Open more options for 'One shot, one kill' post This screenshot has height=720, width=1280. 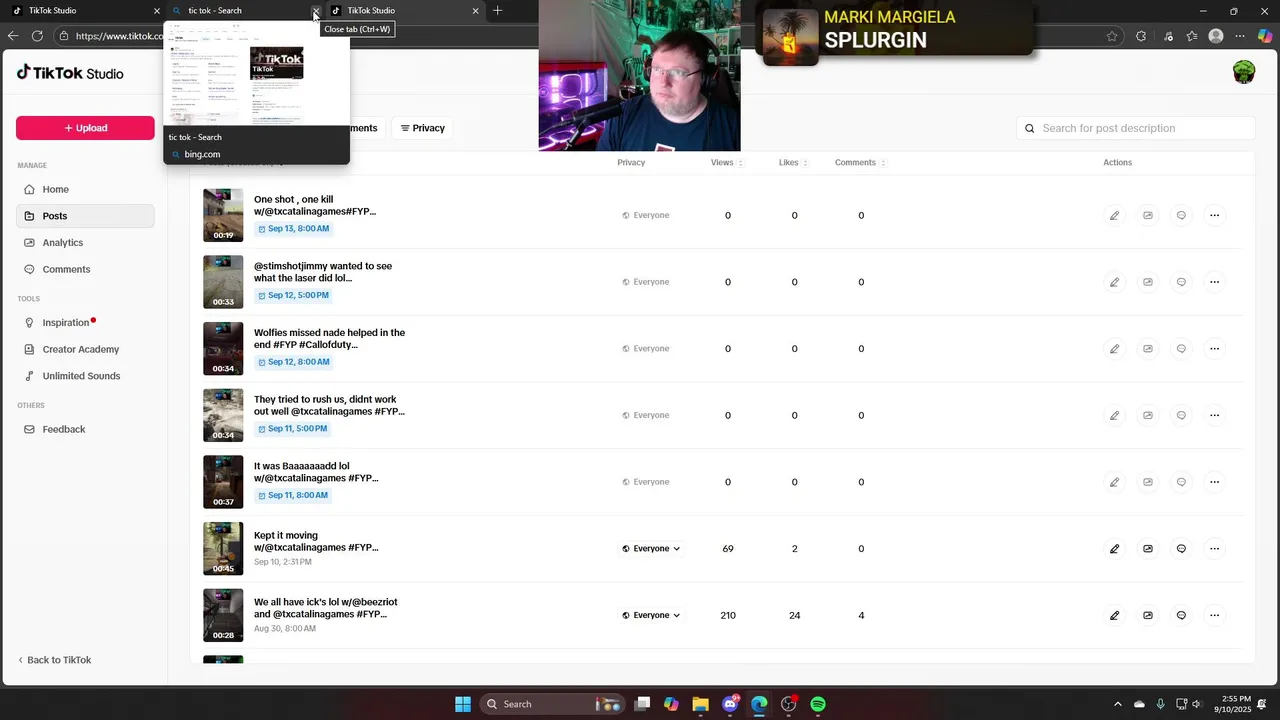pyautogui.click(x=1215, y=215)
